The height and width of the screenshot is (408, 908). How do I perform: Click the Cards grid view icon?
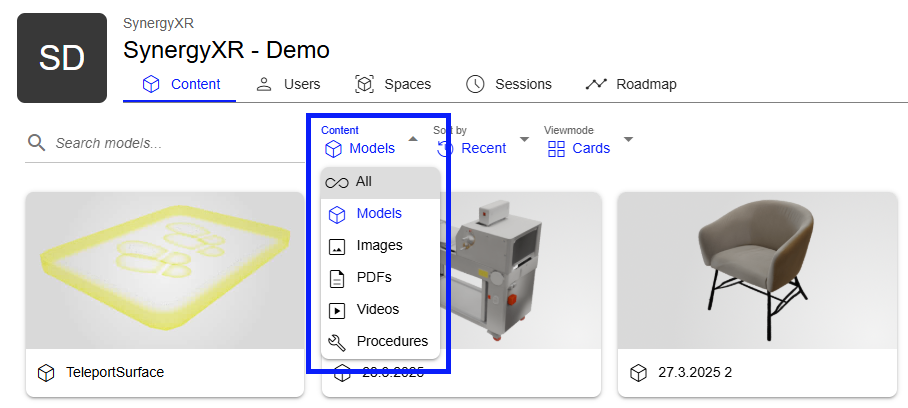click(x=556, y=149)
